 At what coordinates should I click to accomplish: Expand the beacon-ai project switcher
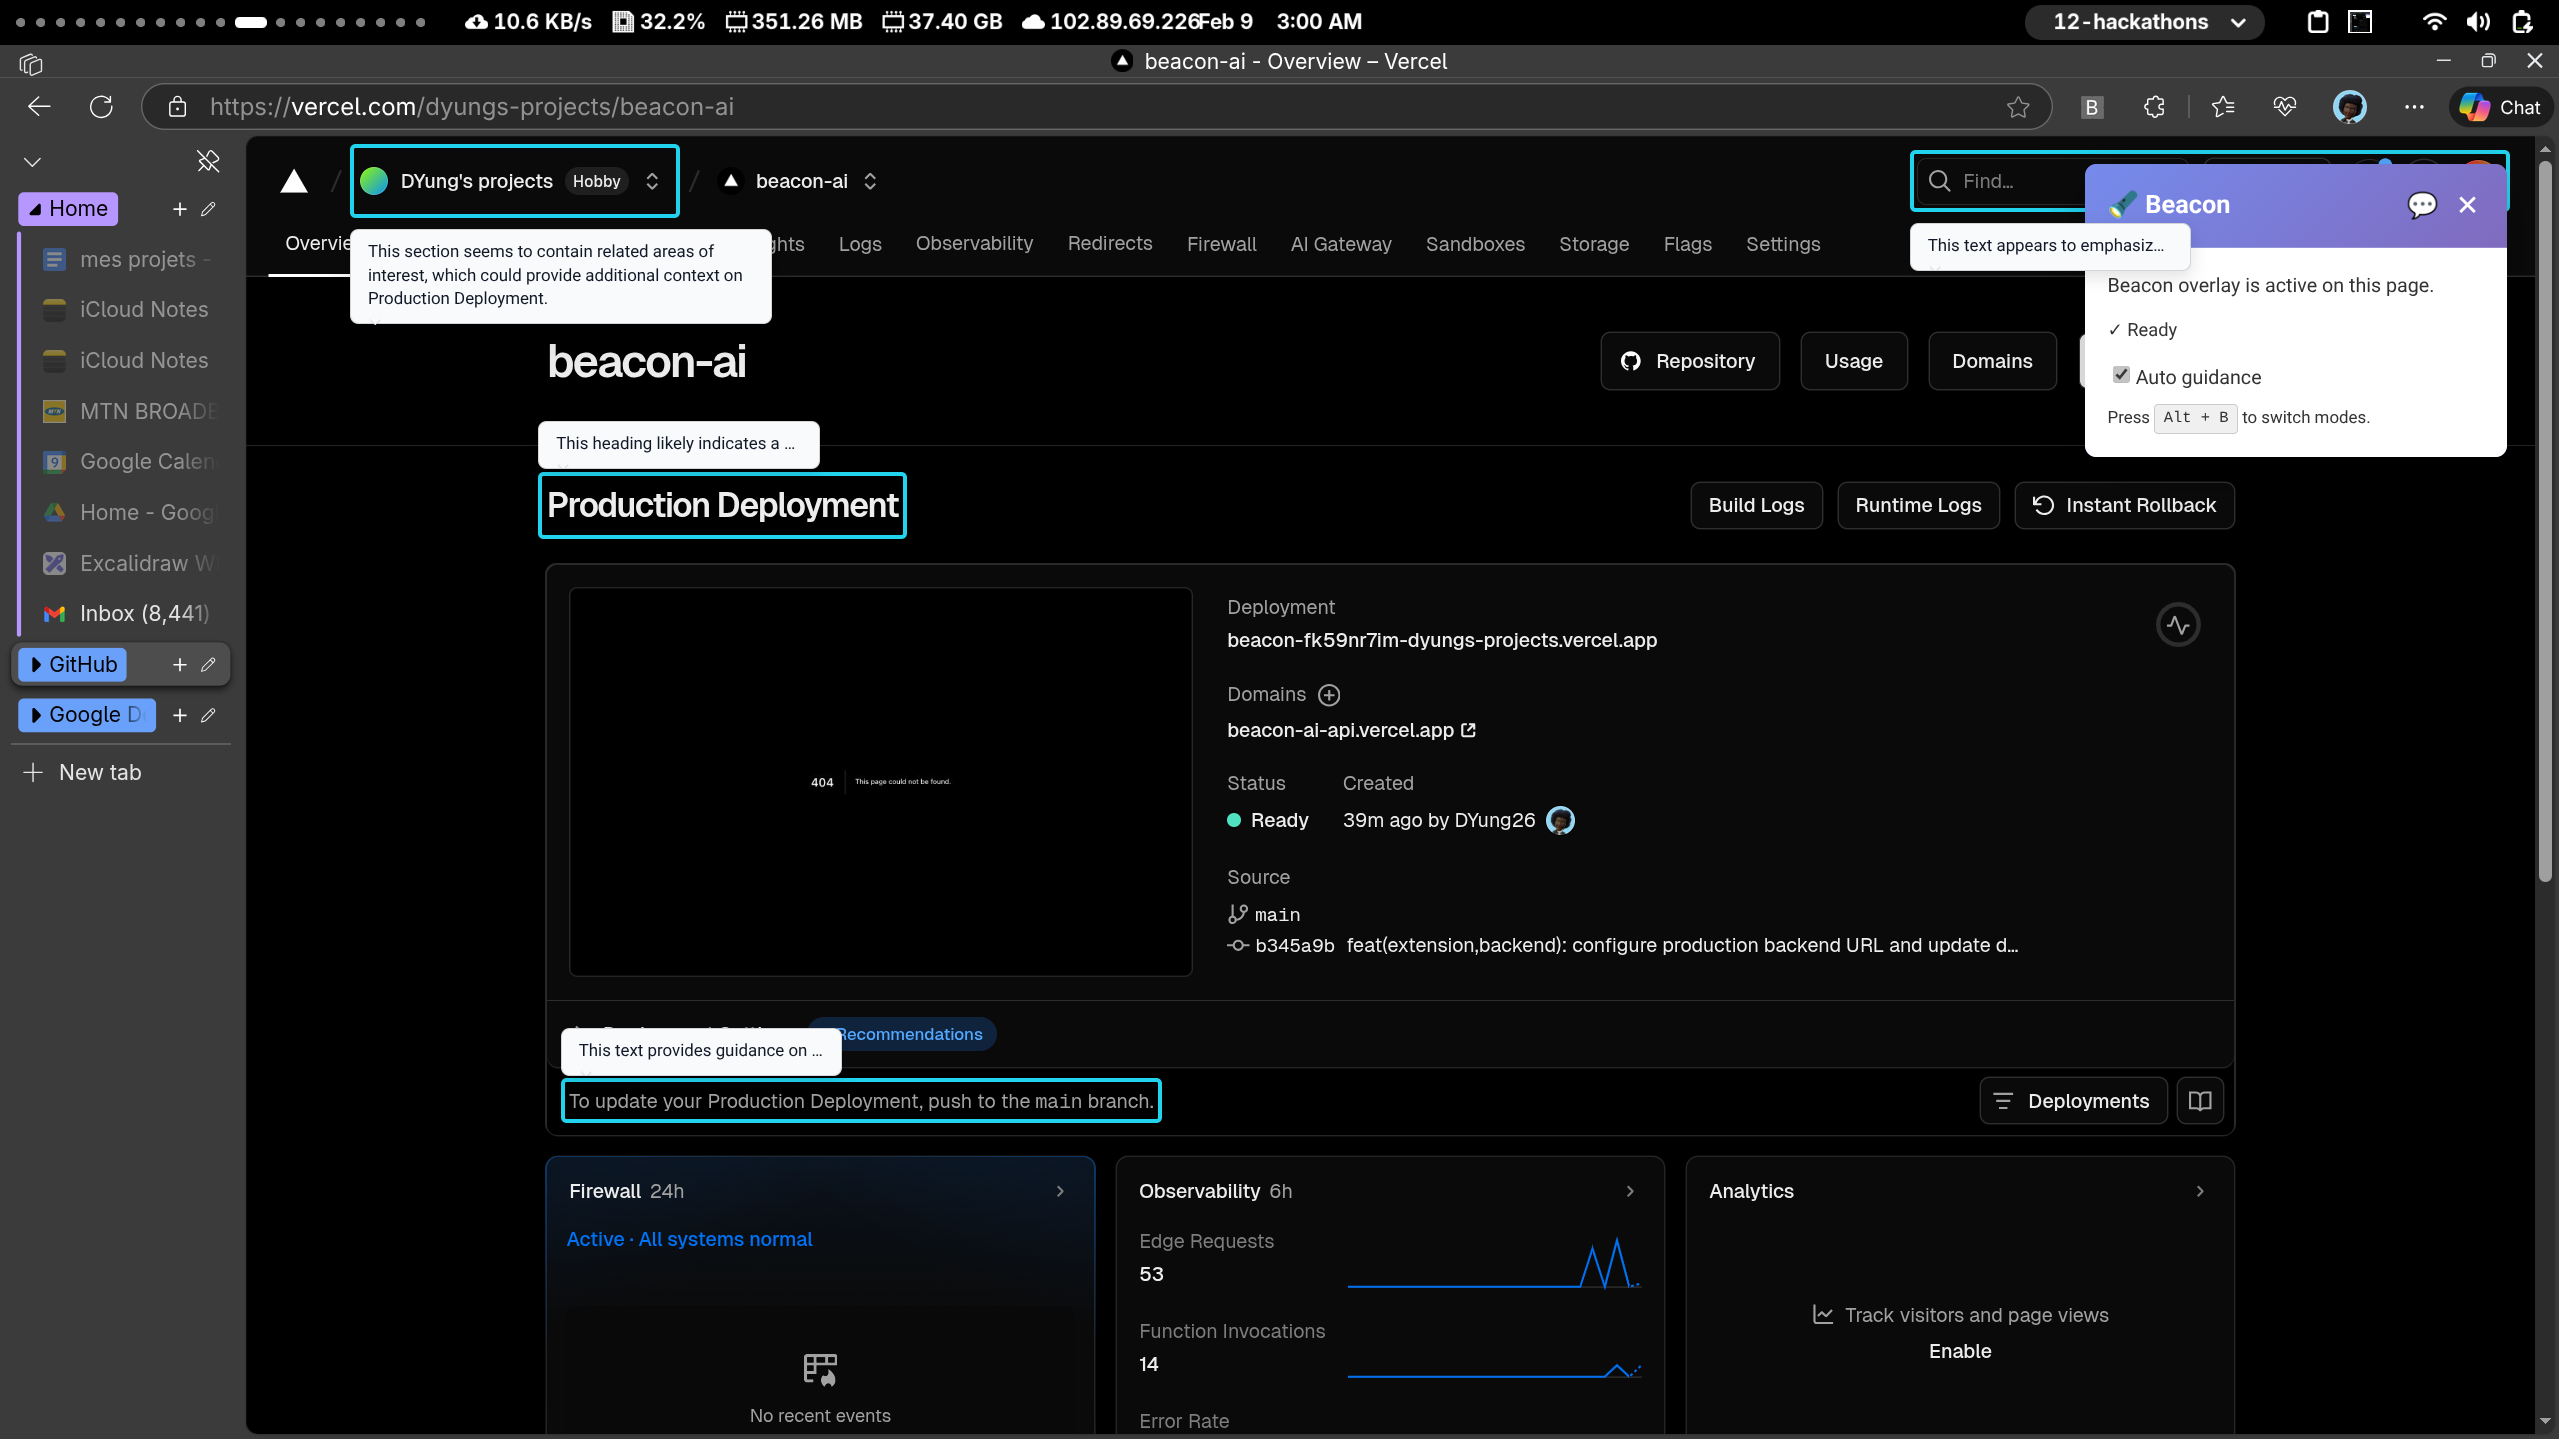[x=869, y=181]
